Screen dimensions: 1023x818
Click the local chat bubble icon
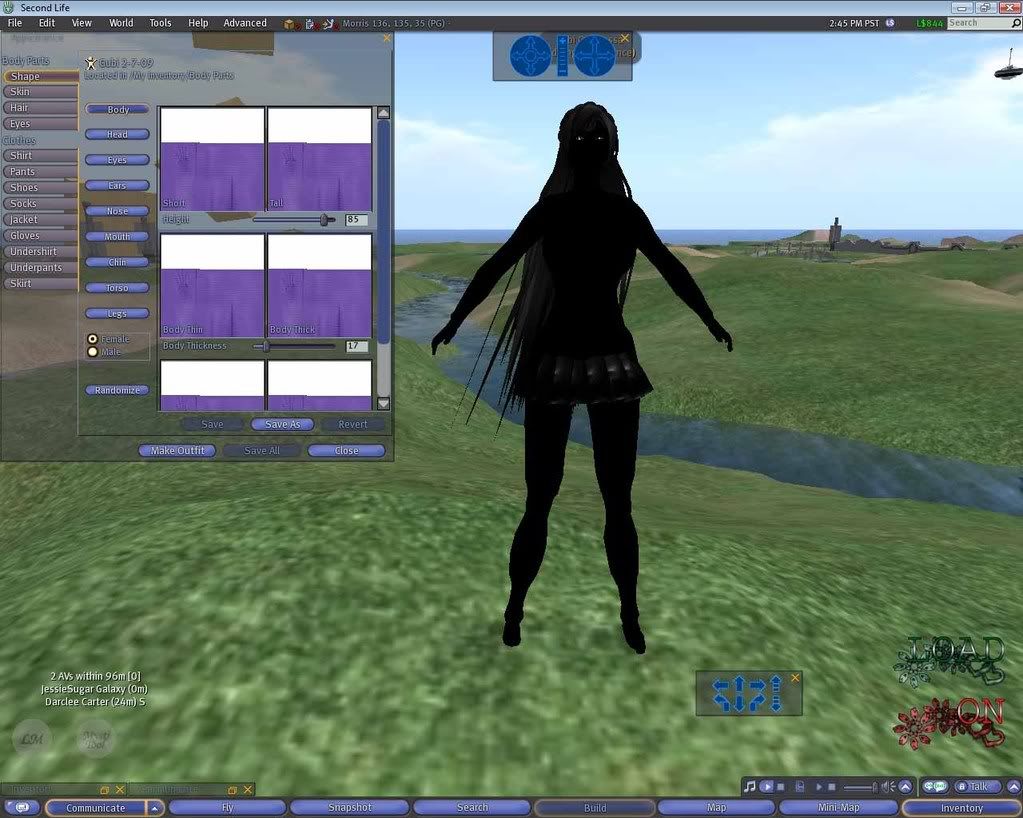(x=934, y=787)
